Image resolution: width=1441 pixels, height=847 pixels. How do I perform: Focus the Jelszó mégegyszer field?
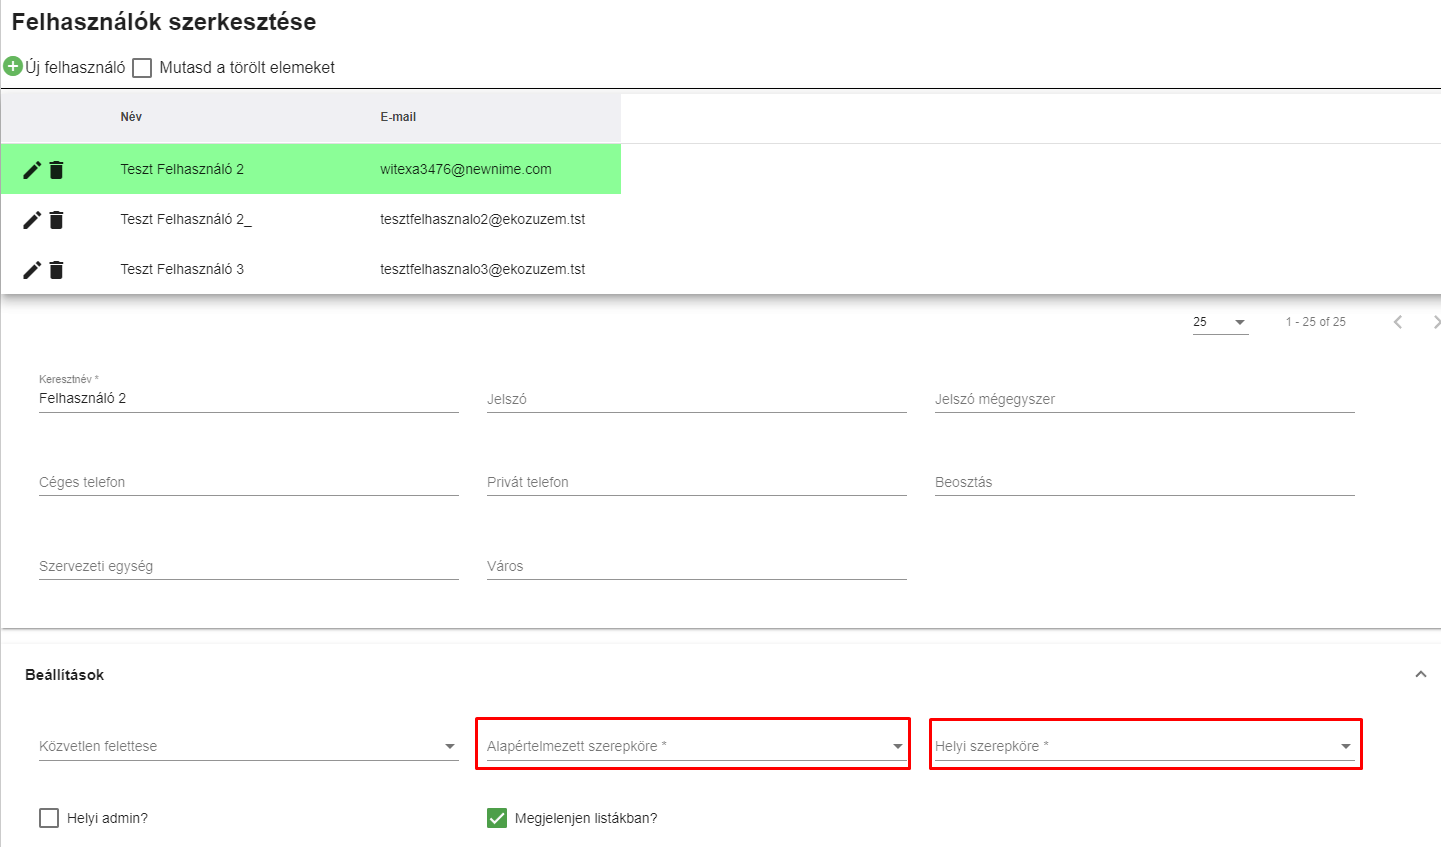pyautogui.click(x=1145, y=399)
